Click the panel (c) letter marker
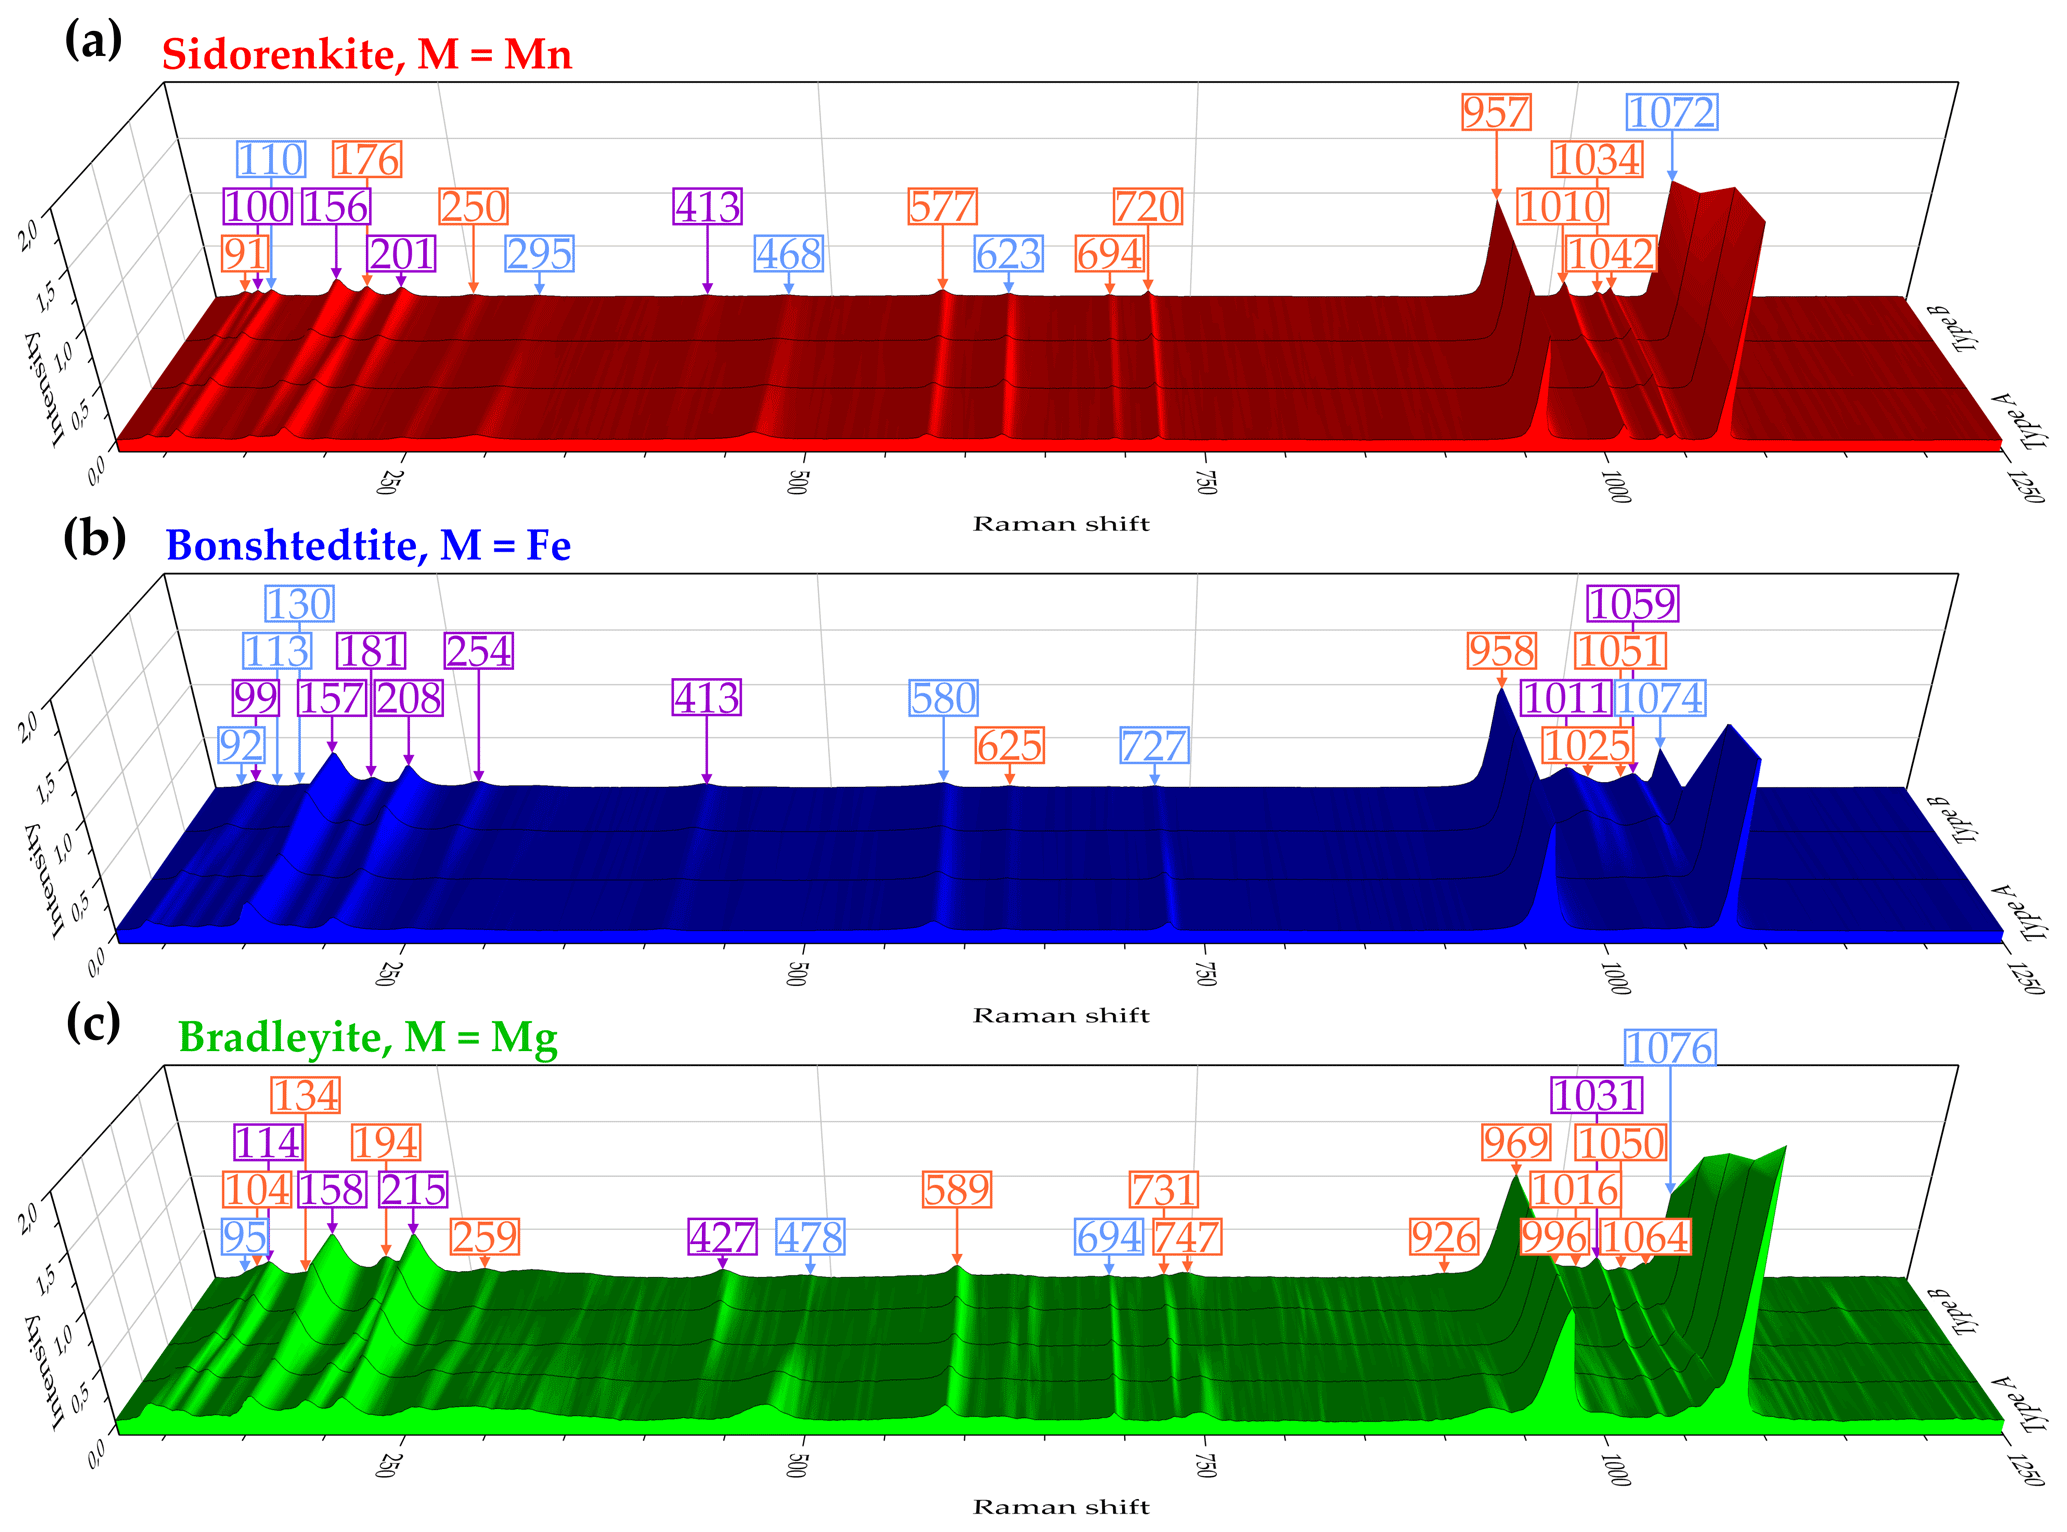 tap(93, 1023)
